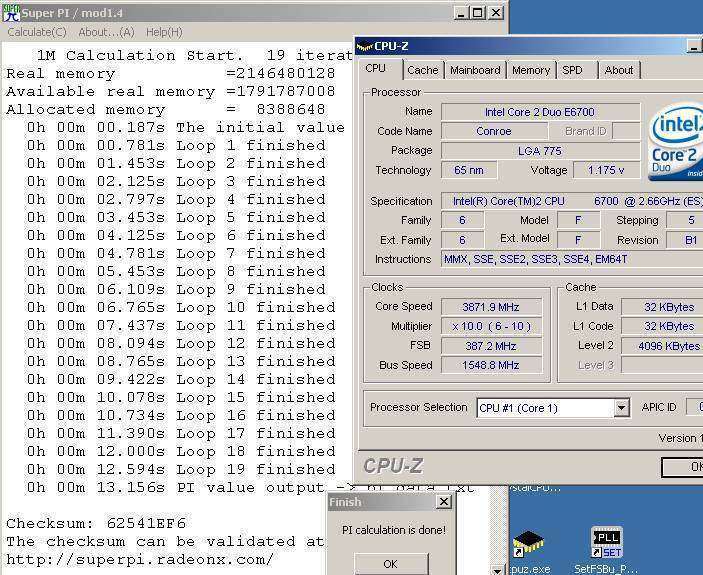703x575 pixels.
Task: Click the Intel Core 2 Duo logo
Action: coord(676,141)
